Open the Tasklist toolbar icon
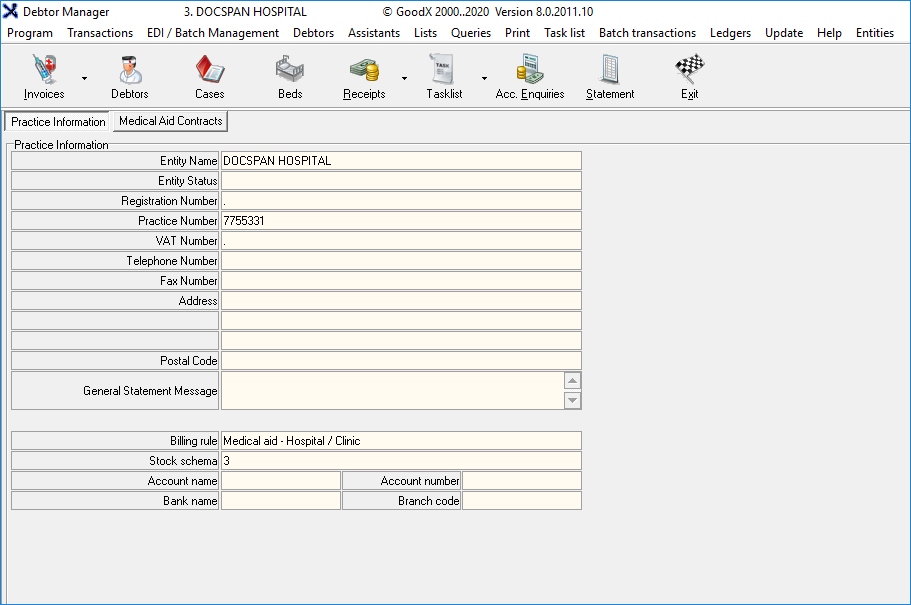This screenshot has width=911, height=605. point(444,77)
